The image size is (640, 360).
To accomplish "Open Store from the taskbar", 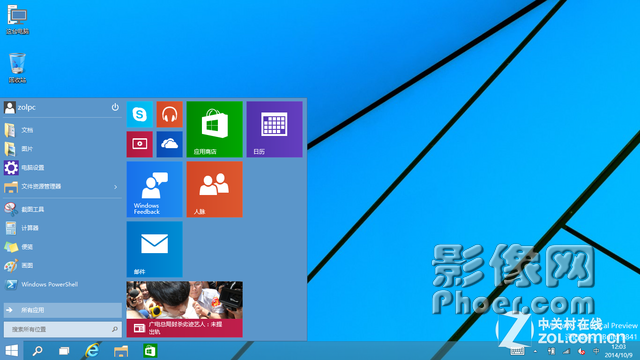I will click(150, 351).
